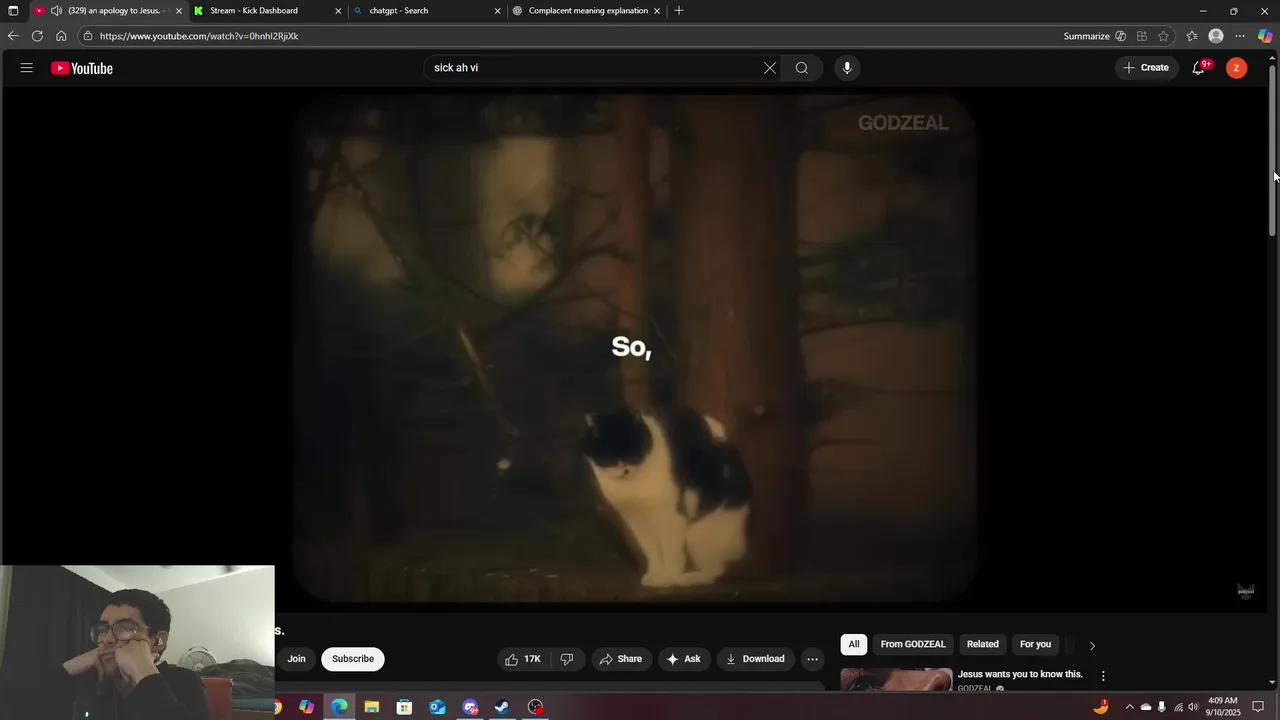The height and width of the screenshot is (720, 1280).
Task: Start voice search with microphone
Action: (847, 68)
